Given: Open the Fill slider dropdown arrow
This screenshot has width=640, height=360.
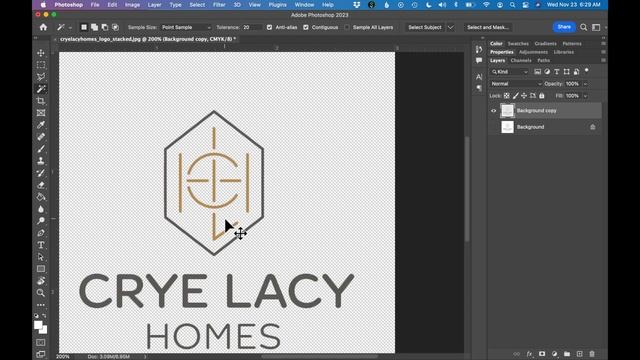Looking at the screenshot, I should [585, 96].
